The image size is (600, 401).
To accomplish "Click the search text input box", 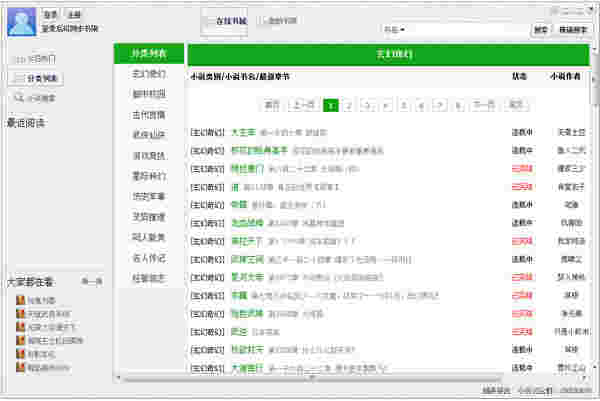I will tap(468, 29).
